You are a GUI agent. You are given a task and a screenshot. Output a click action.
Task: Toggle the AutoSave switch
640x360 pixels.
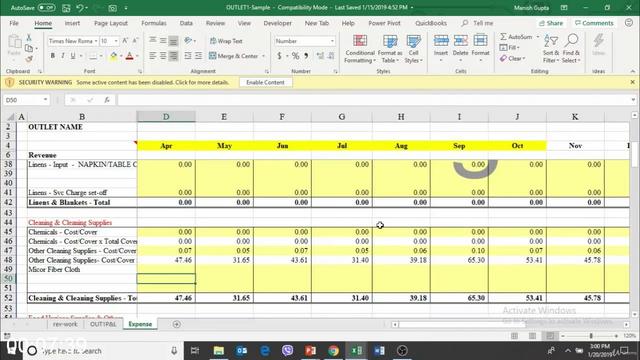(47, 8)
